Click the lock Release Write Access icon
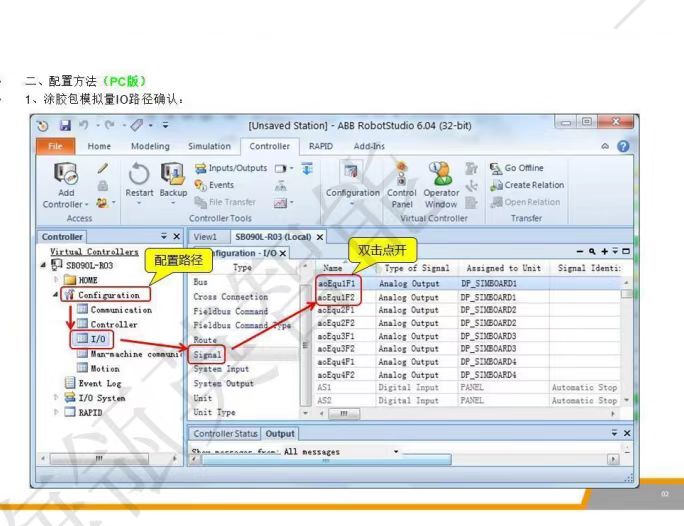The width and height of the screenshot is (684, 526). pyautogui.click(x=103, y=186)
